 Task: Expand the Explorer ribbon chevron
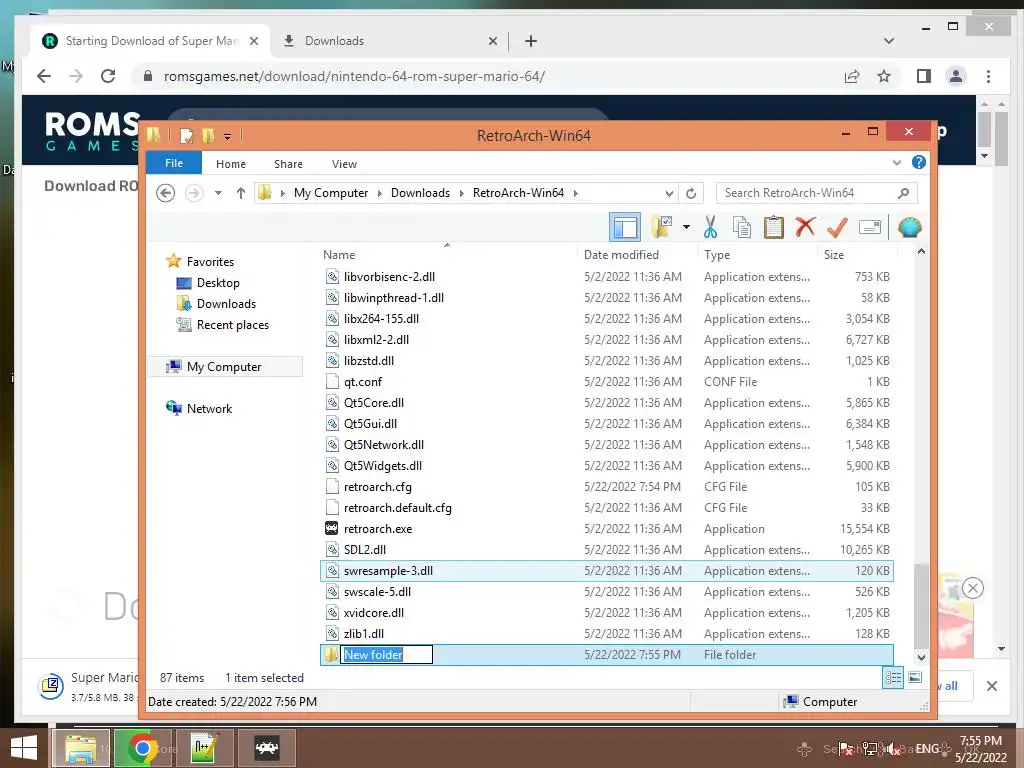point(897,163)
